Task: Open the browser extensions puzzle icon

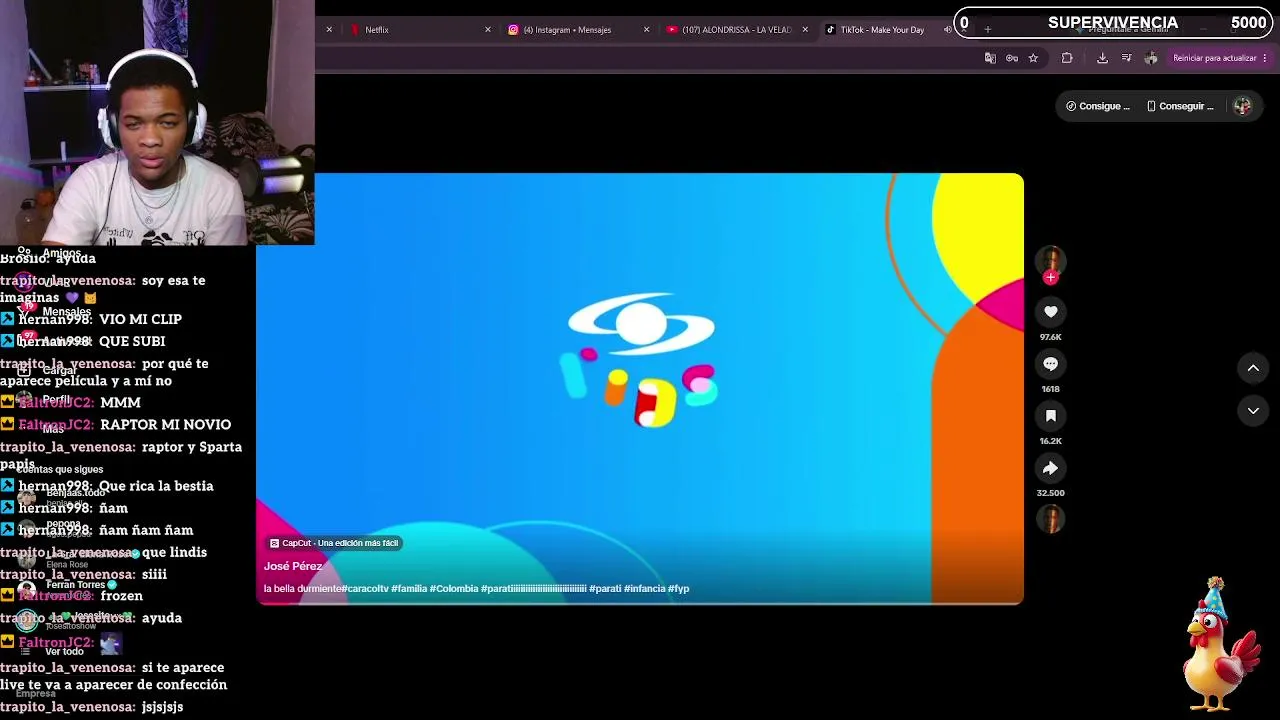Action: click(x=1067, y=58)
